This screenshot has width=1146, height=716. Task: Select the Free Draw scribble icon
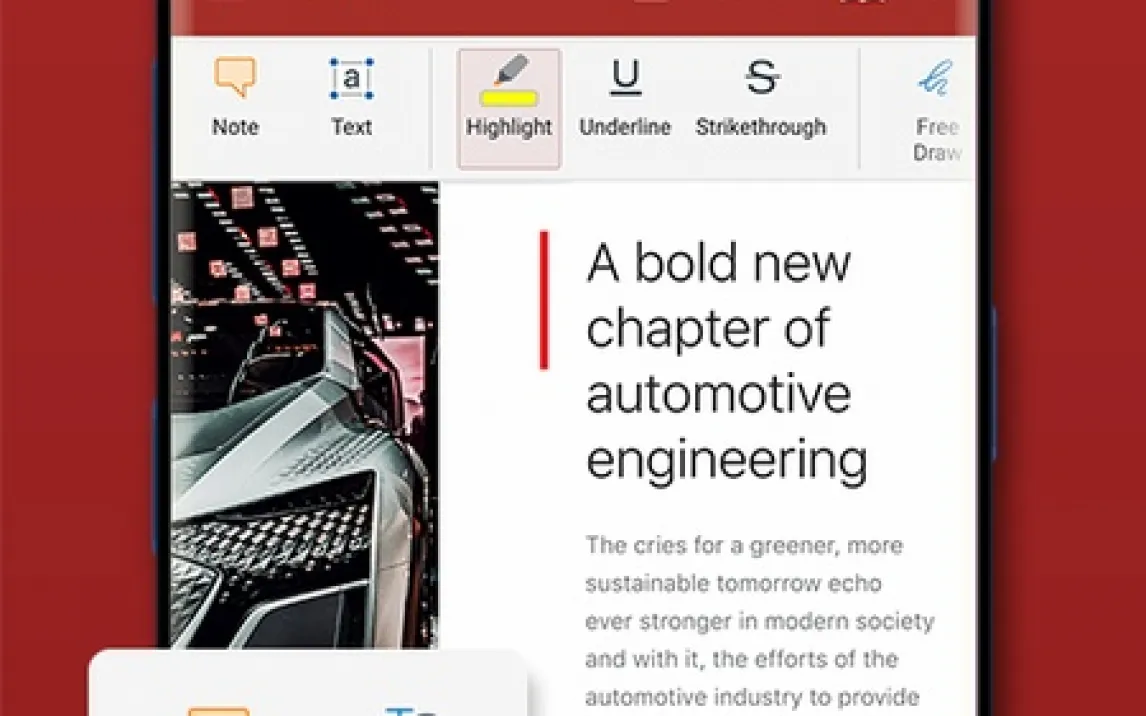click(x=936, y=78)
